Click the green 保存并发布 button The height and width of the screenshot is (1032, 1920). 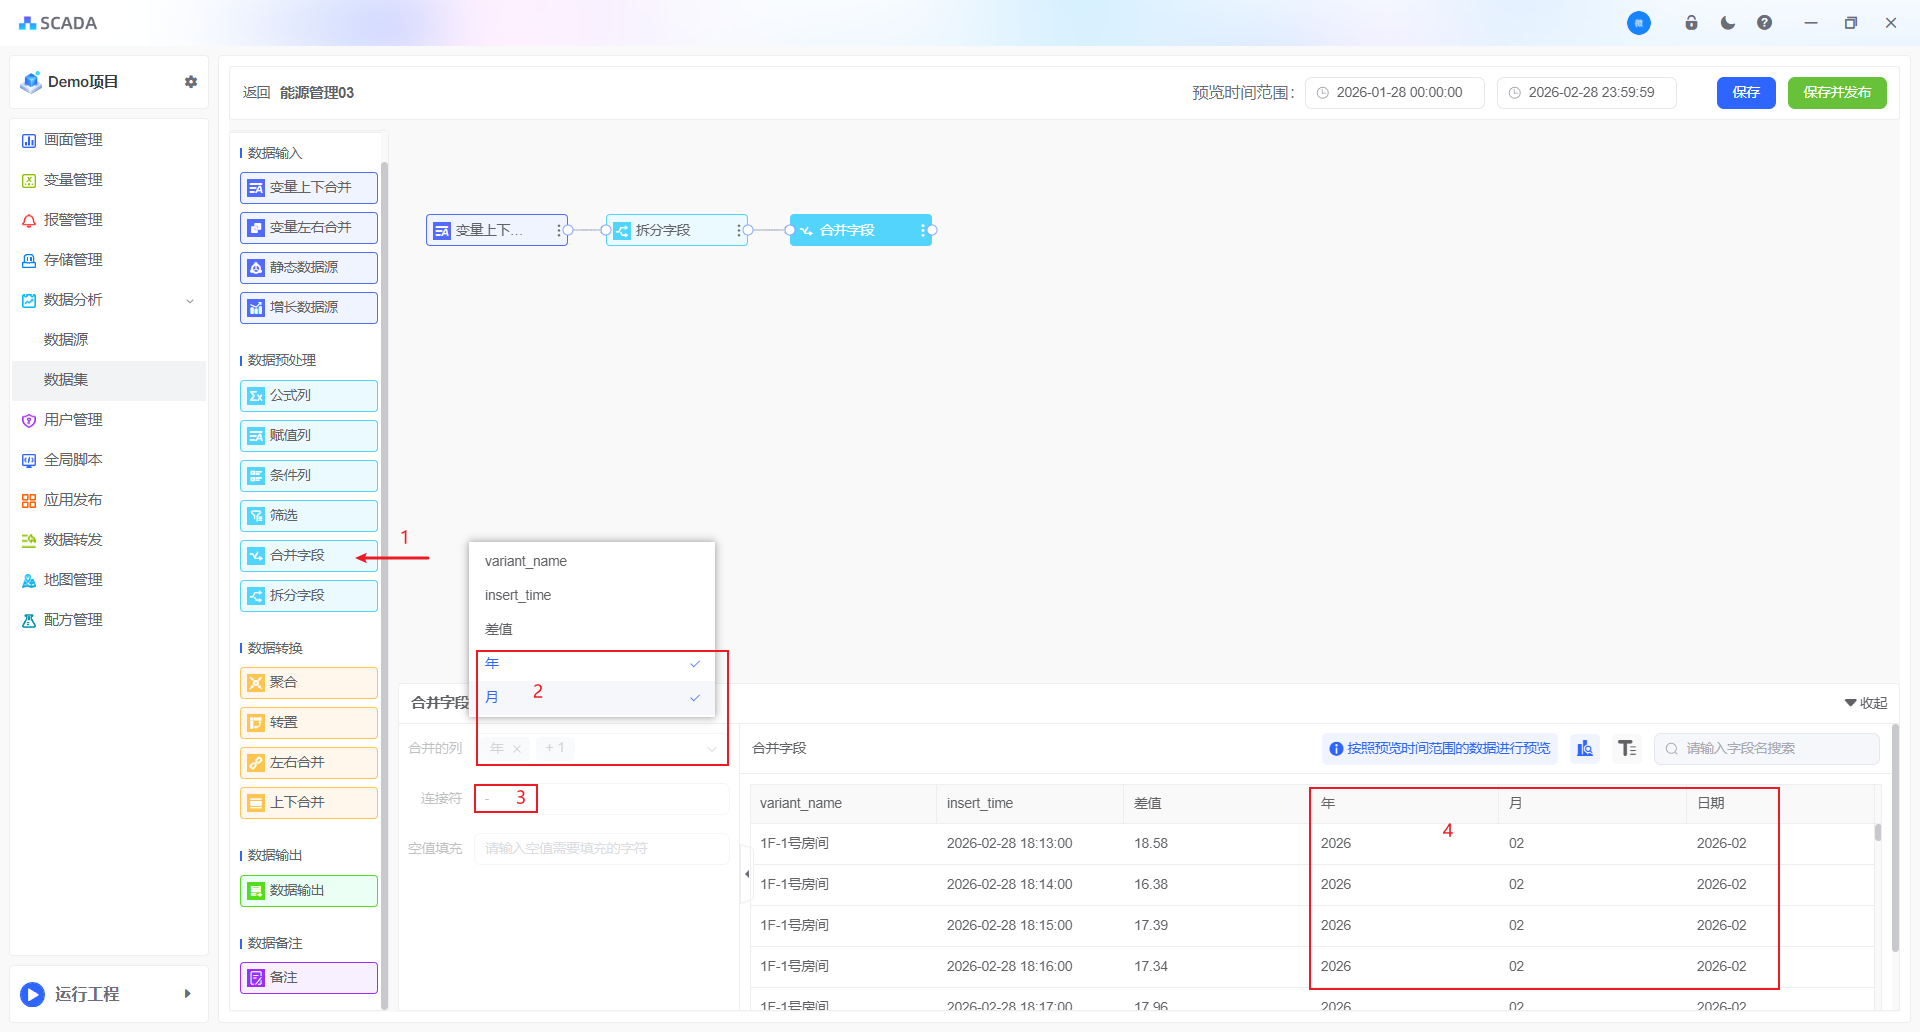tap(1836, 93)
